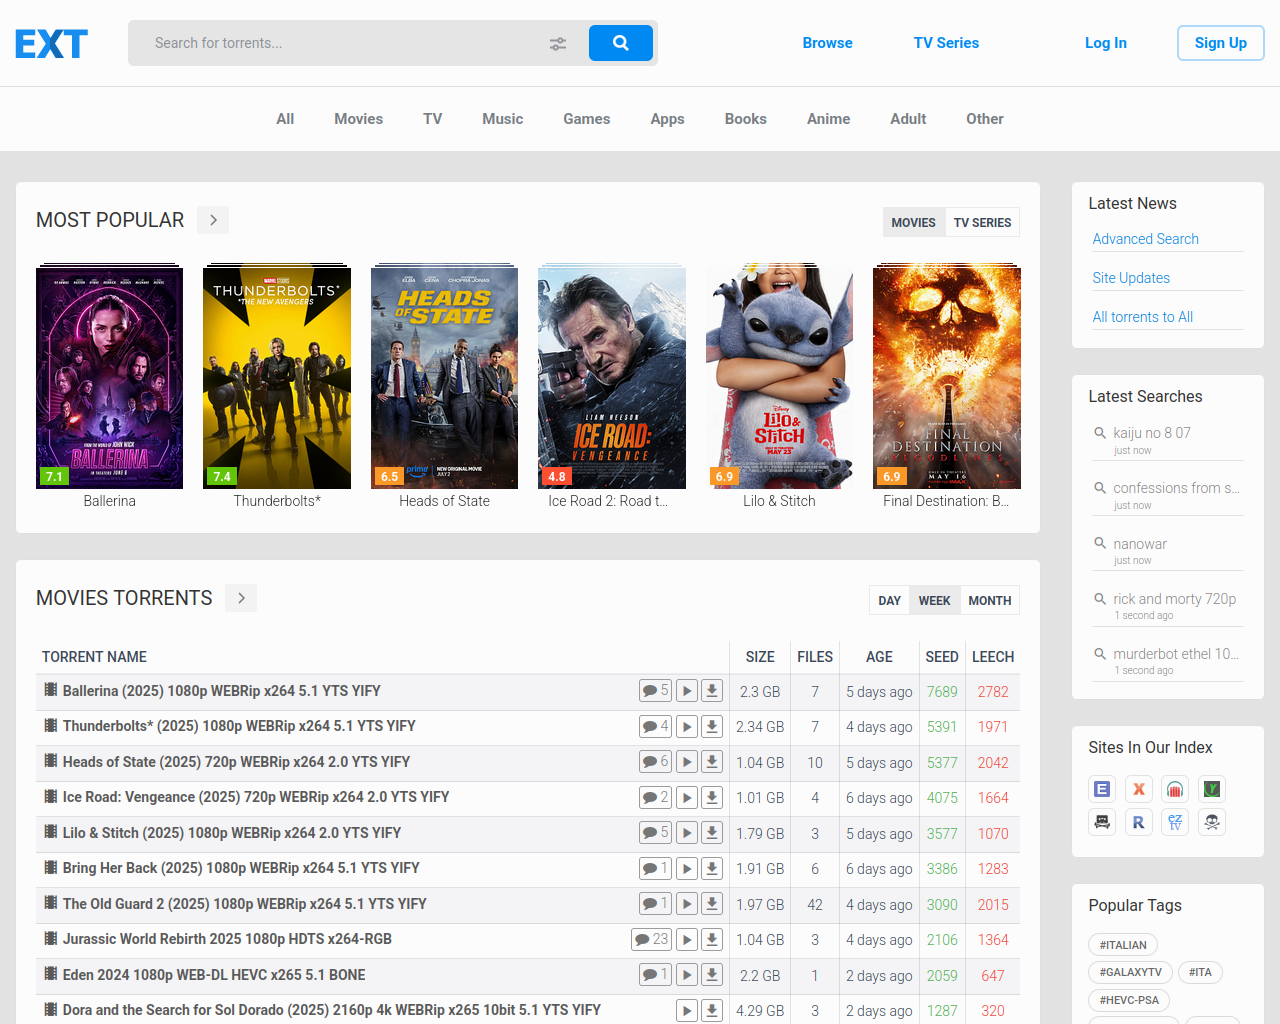Click the Sign Up button
This screenshot has width=1280, height=1024.
[x=1221, y=43]
